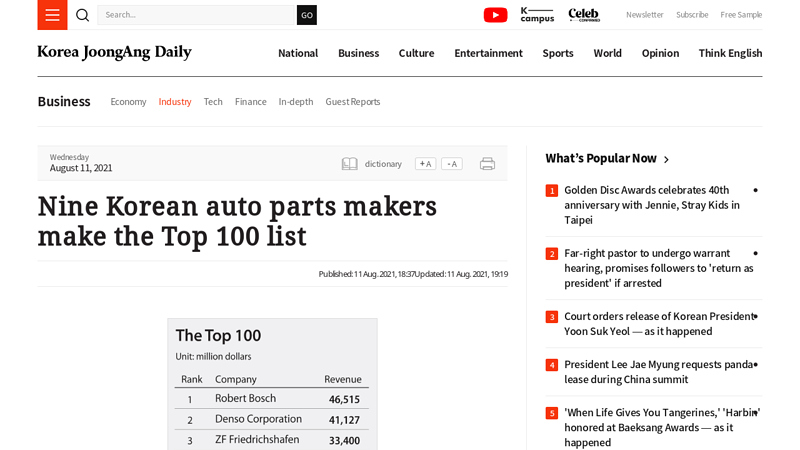Screen dimensions: 800x450
Task: Go to Korea JoongAng Daily homepage logo
Action: [x=114, y=52]
